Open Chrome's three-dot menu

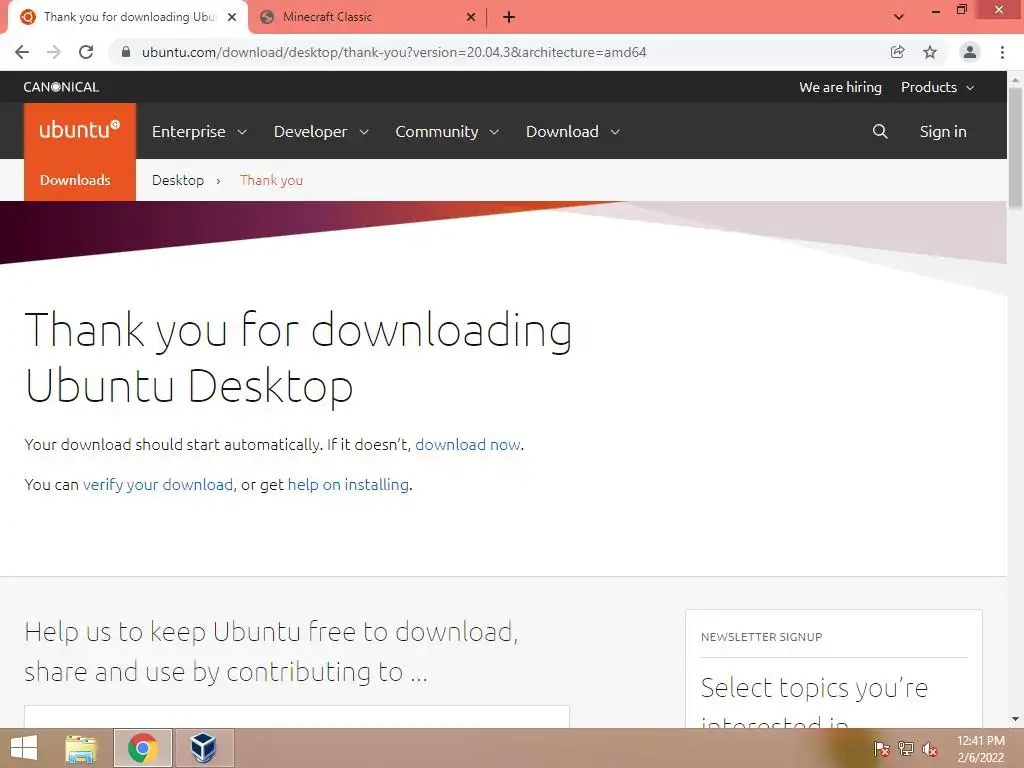coord(1002,52)
